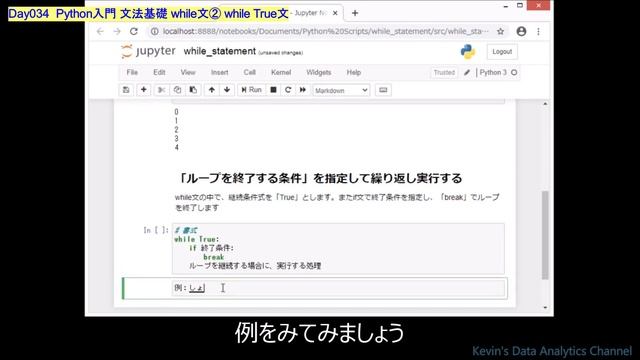Bookmark this page with the star icon
The image size is (640, 360).
click(x=500, y=31)
